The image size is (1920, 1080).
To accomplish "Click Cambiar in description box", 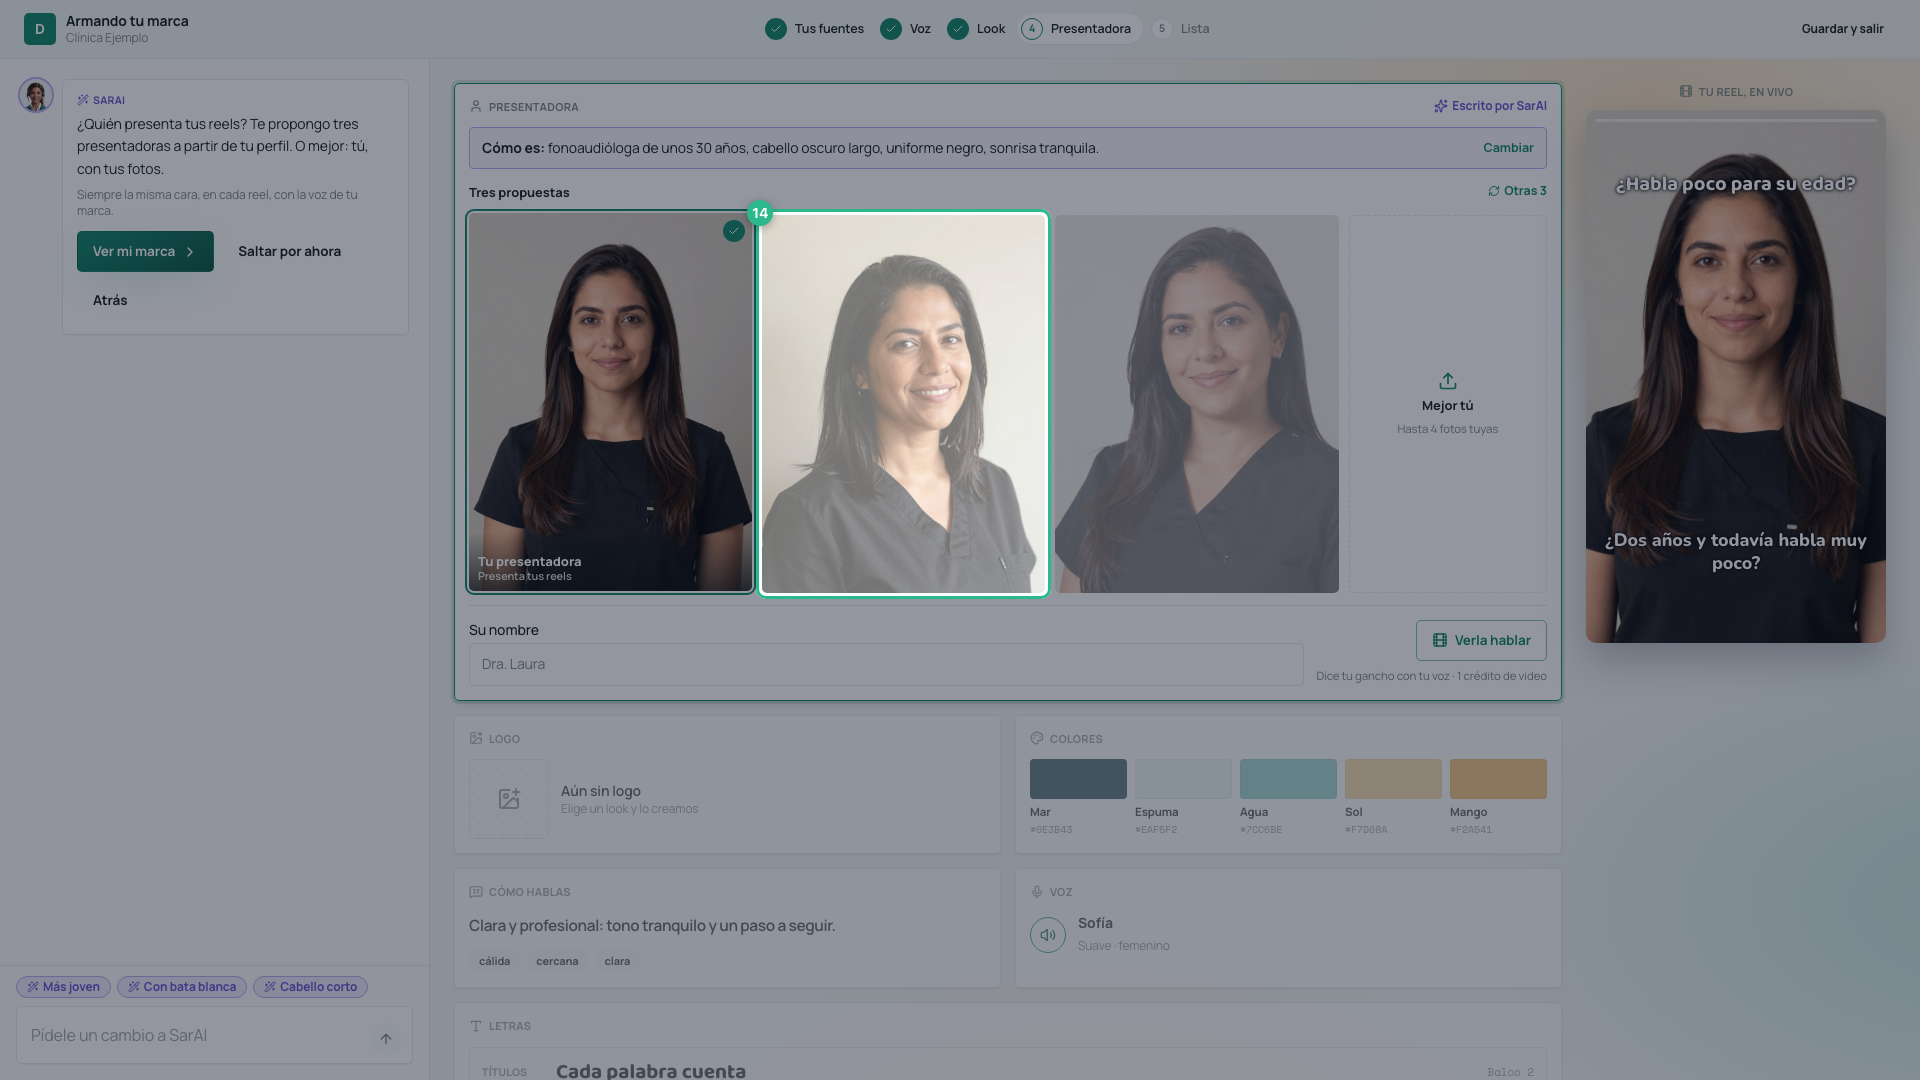I will (1508, 148).
